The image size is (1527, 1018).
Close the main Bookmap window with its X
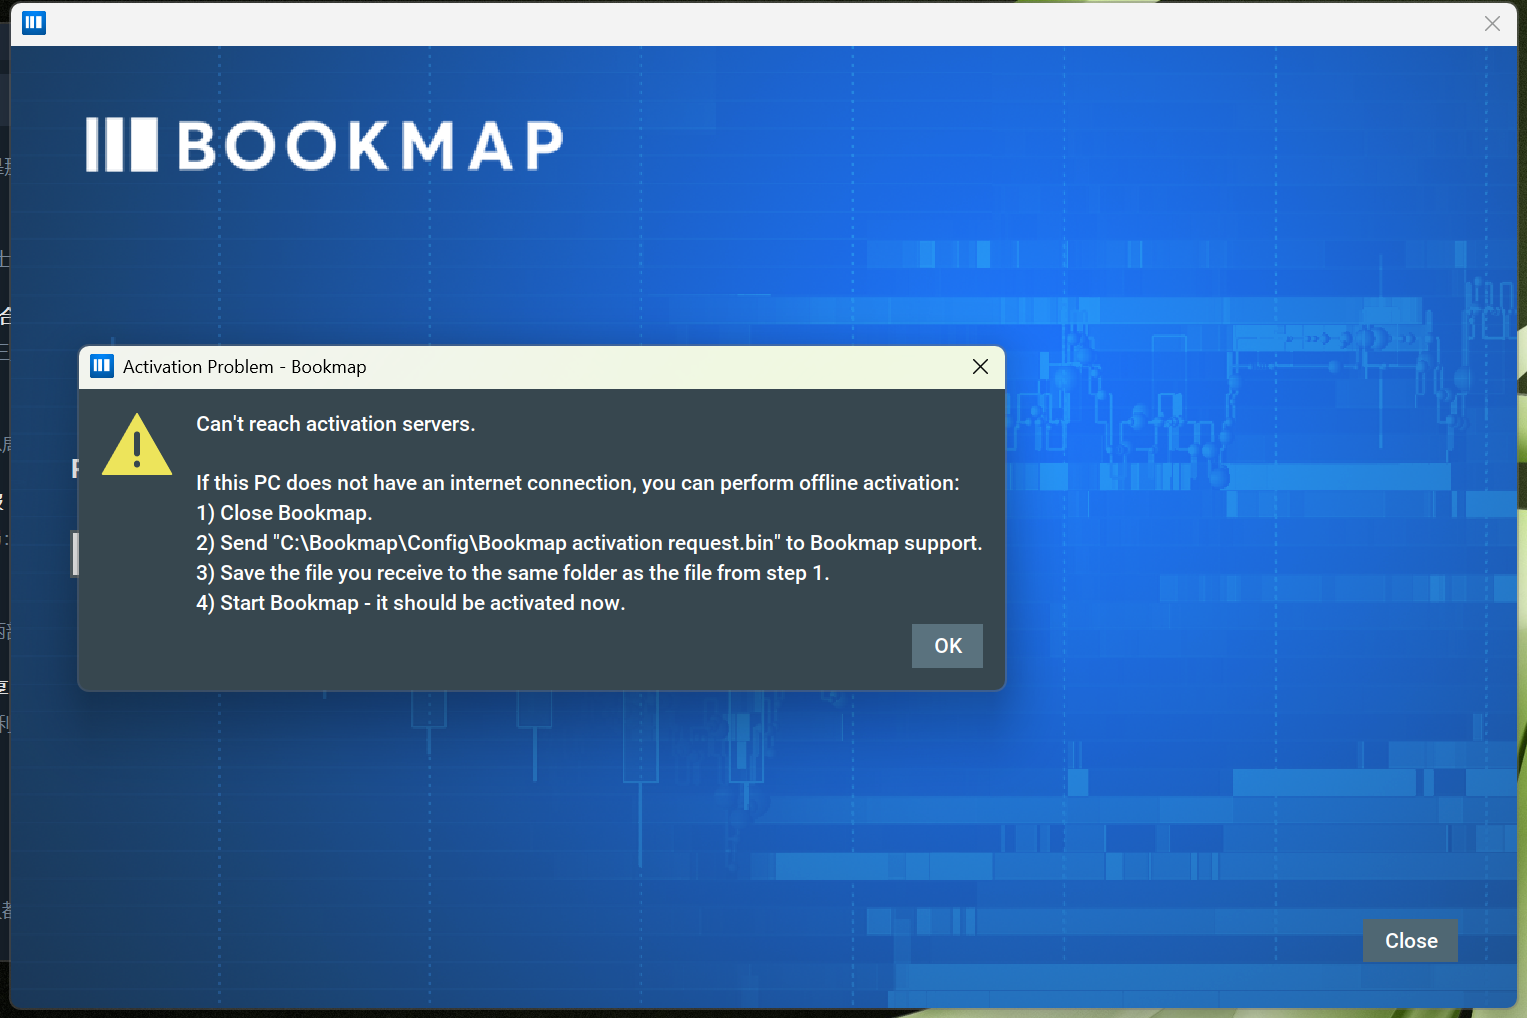click(1492, 23)
